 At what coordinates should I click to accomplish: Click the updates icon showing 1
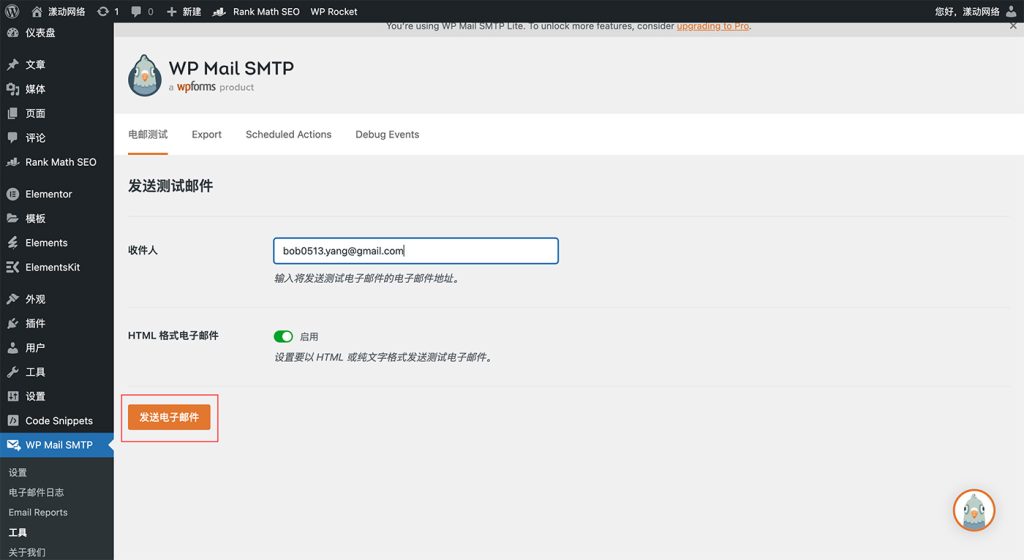point(103,11)
